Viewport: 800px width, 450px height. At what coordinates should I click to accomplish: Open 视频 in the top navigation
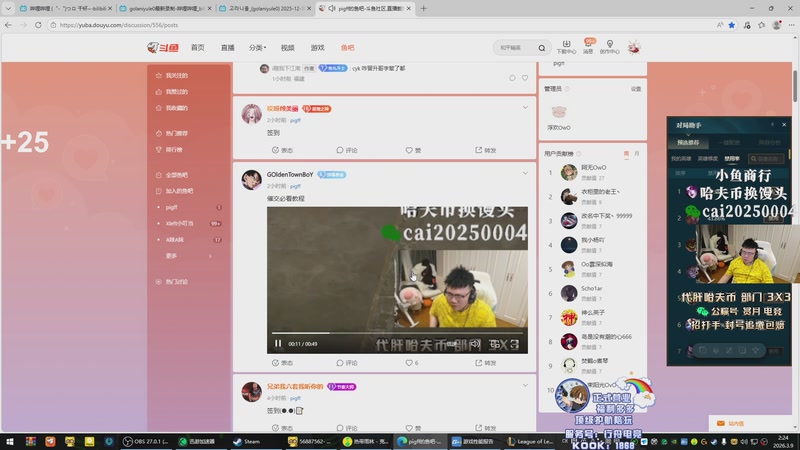click(x=287, y=47)
